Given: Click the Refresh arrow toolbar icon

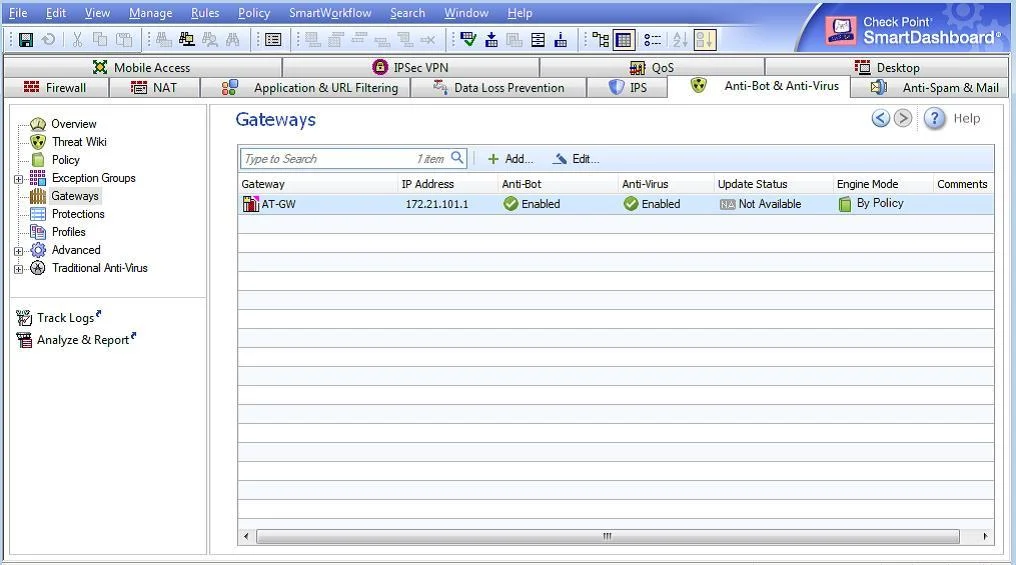Looking at the screenshot, I should click(x=48, y=40).
